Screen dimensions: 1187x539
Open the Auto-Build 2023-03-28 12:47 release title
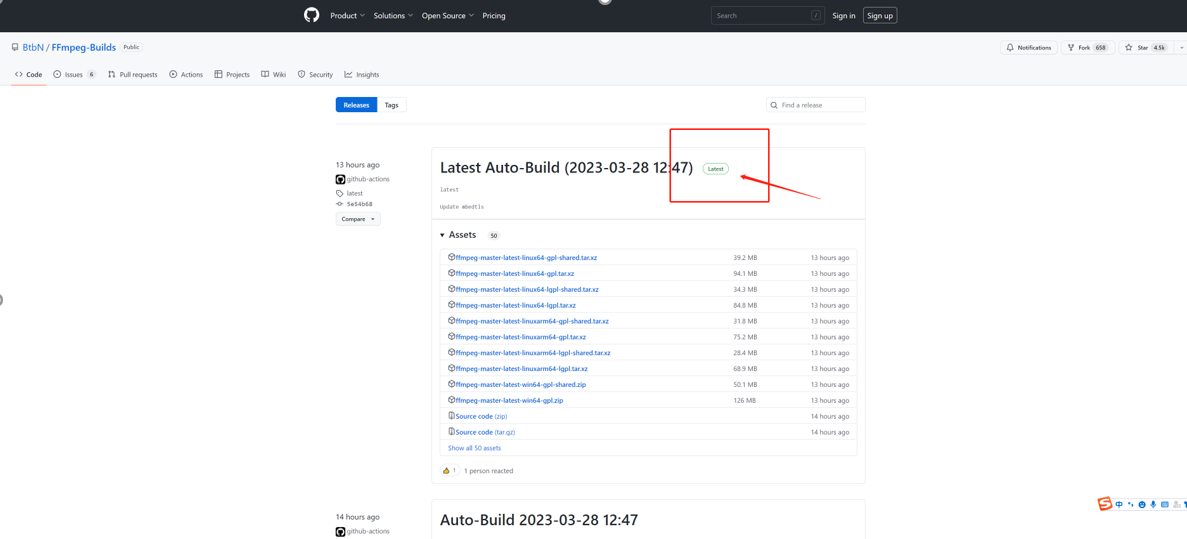point(539,520)
